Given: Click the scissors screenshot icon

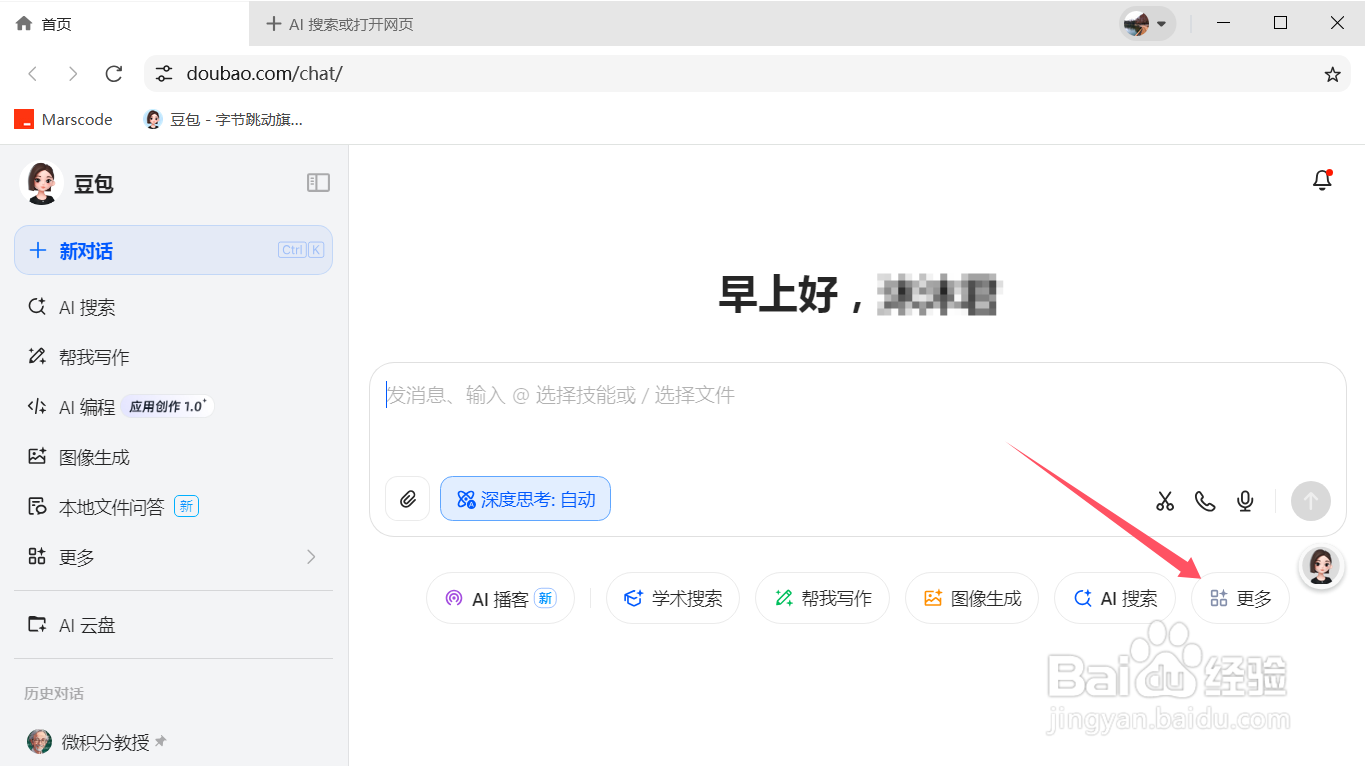Looking at the screenshot, I should click(x=1165, y=501).
